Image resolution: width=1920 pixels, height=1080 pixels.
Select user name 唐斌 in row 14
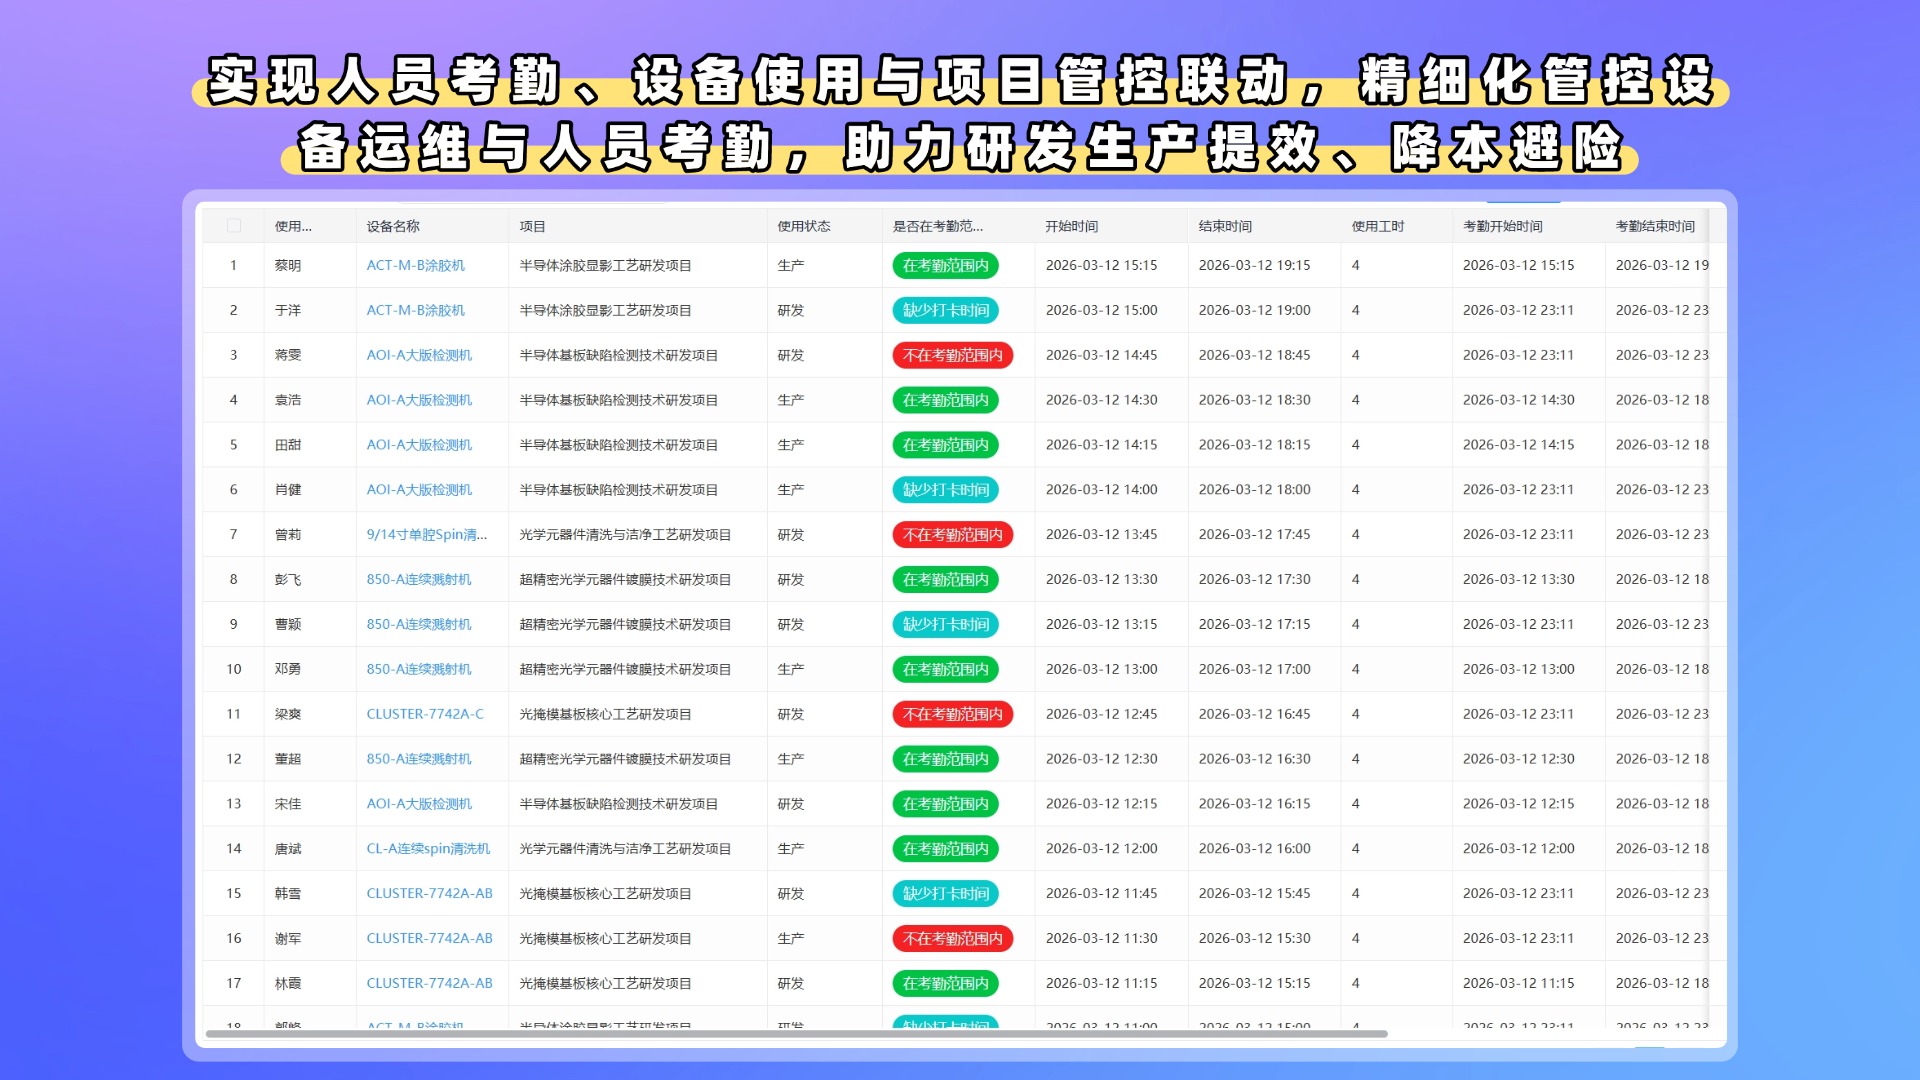pos(288,849)
